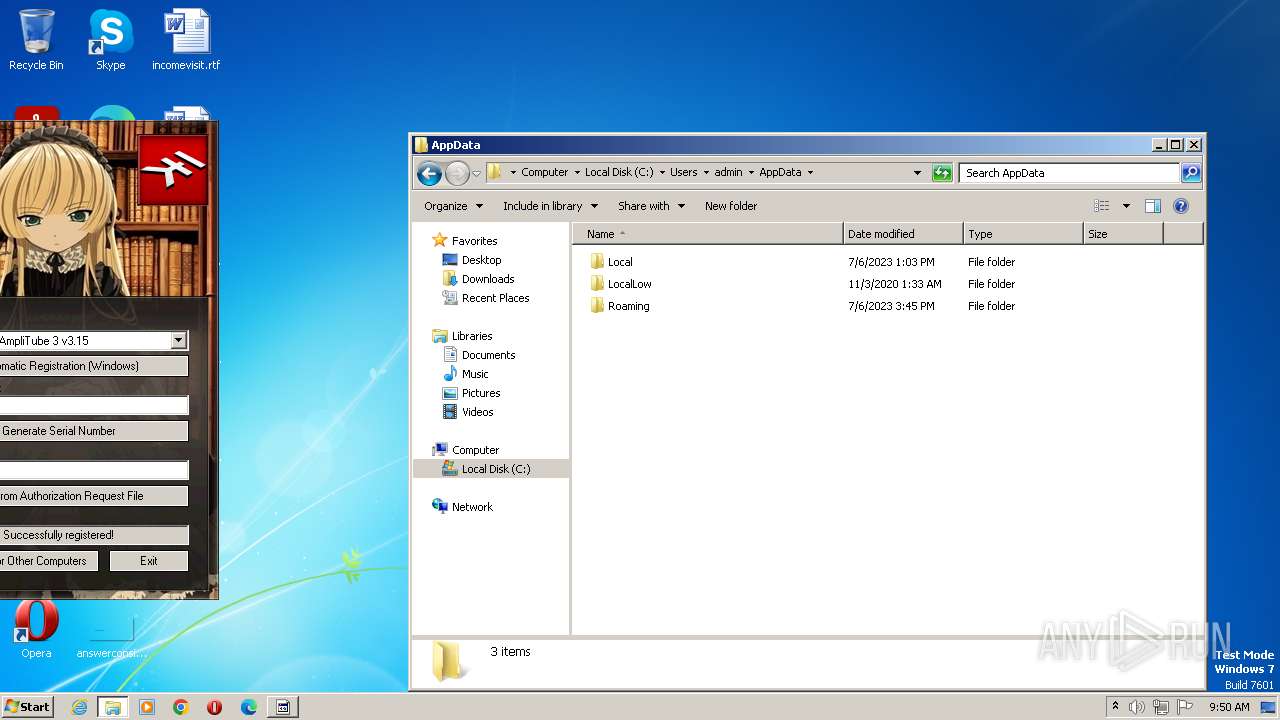Sort by Name column header
Screen dimensions: 1280x720
[708, 234]
